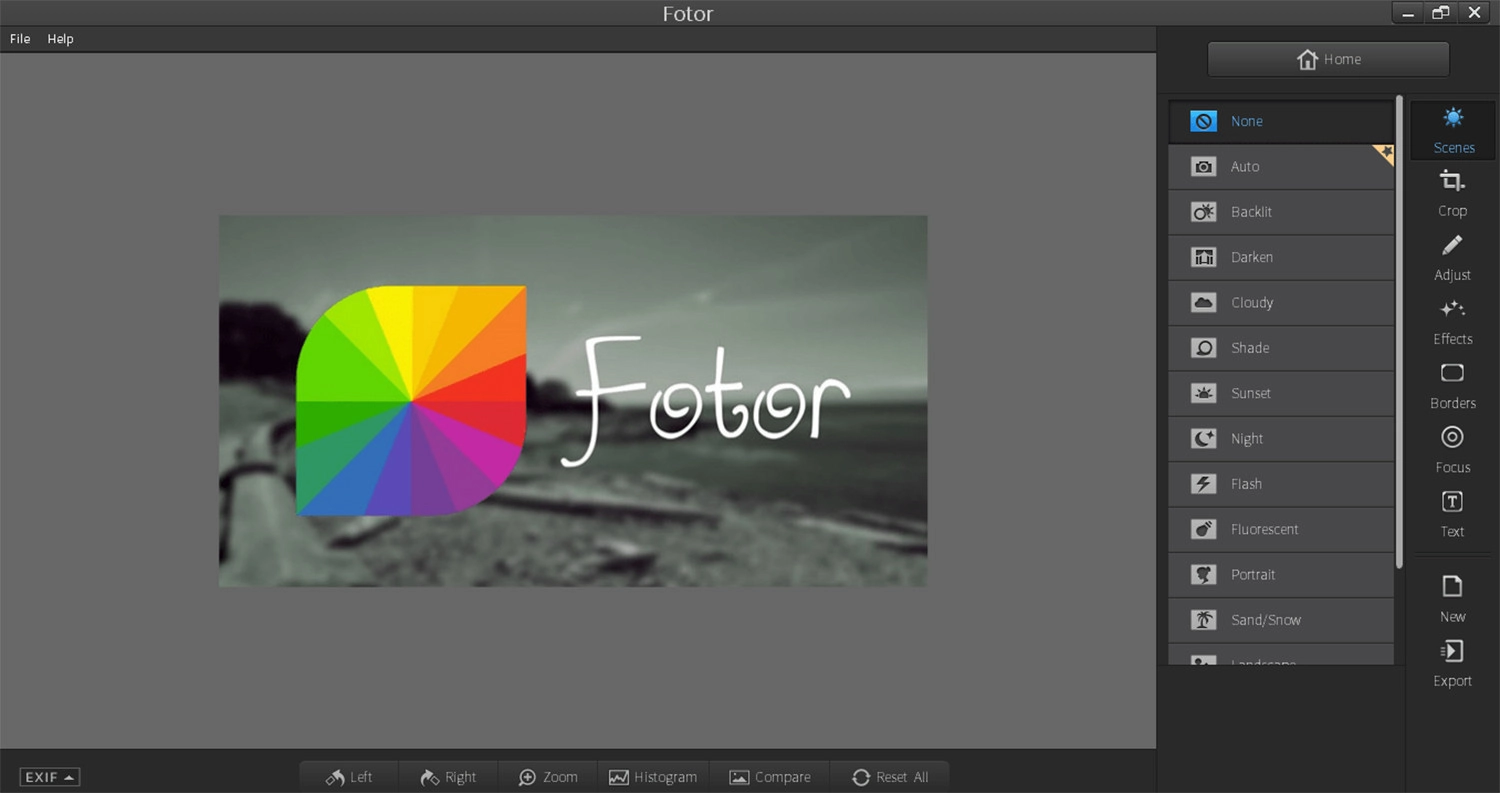Select the Shade scene icon
This screenshot has height=793, width=1500.
tap(1203, 348)
